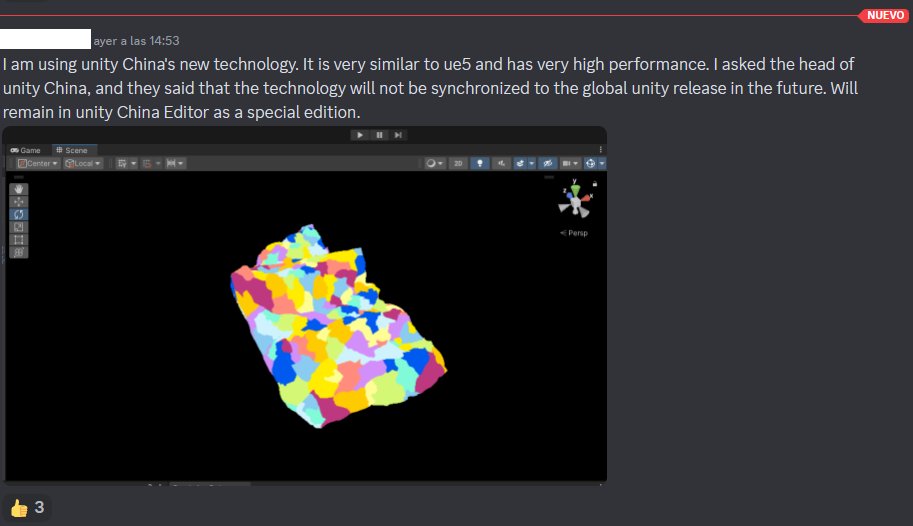Toggle Persp projection label
The width and height of the screenshot is (913, 526).
(574, 233)
